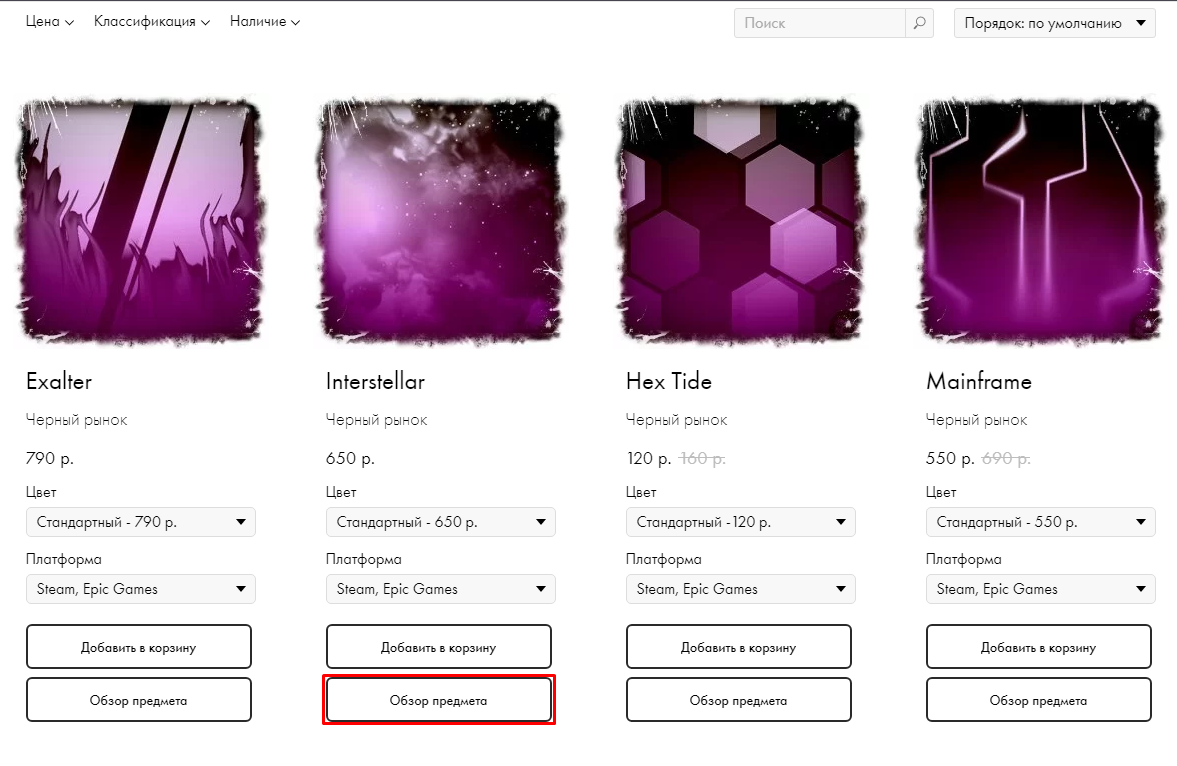The image size is (1177, 766).
Task: Open the Mainframe item overview
Action: coord(1039,700)
